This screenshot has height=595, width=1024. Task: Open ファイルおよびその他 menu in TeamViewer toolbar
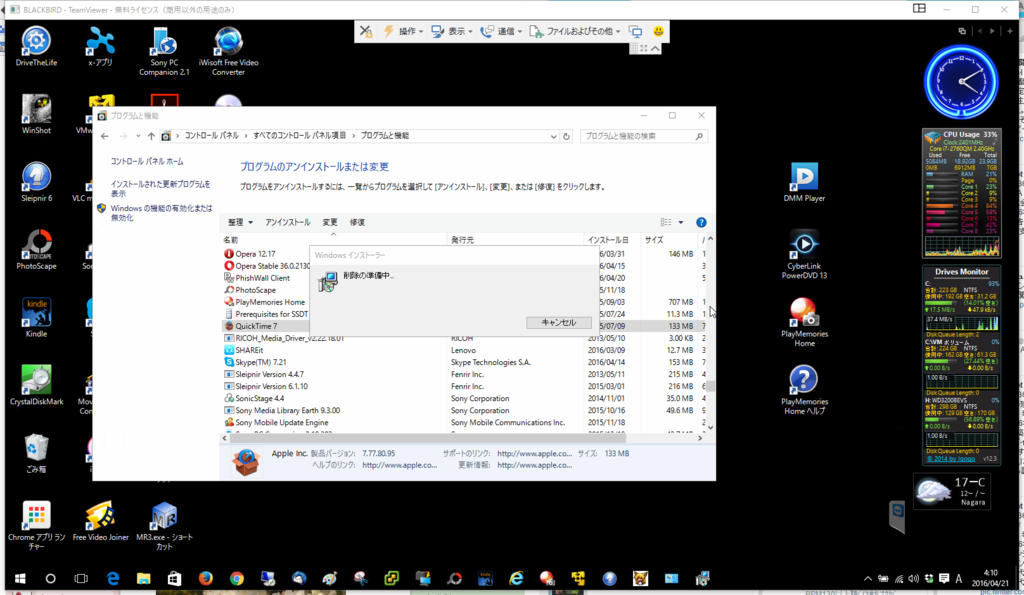click(x=575, y=31)
